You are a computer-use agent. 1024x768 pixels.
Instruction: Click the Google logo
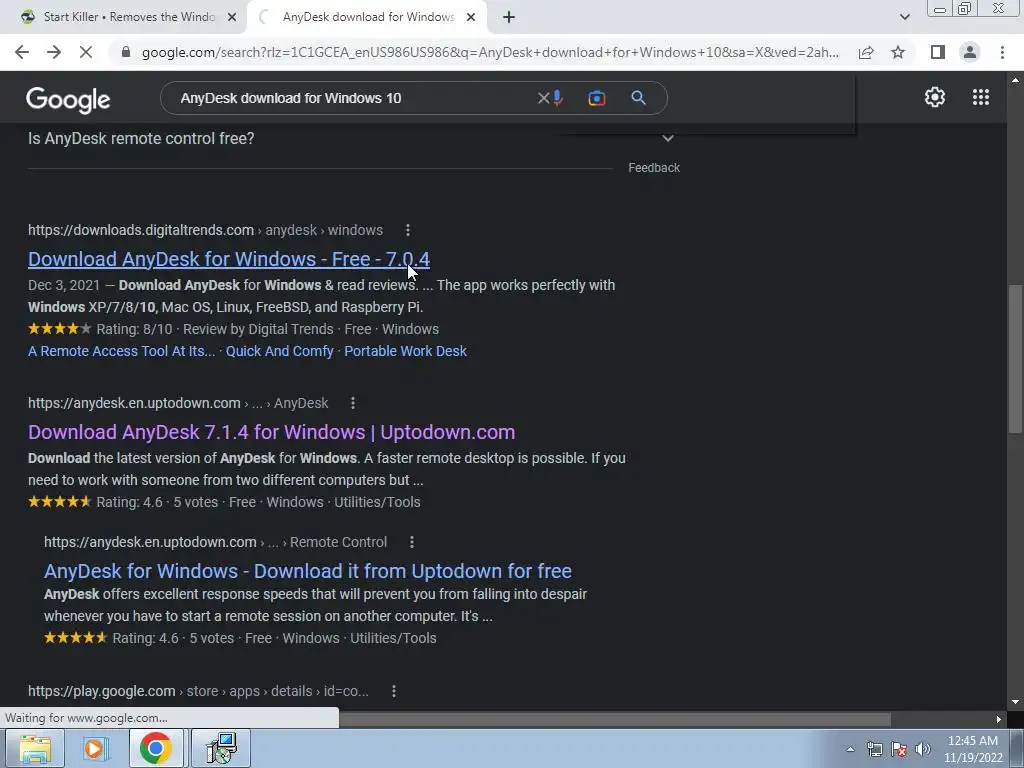[68, 99]
